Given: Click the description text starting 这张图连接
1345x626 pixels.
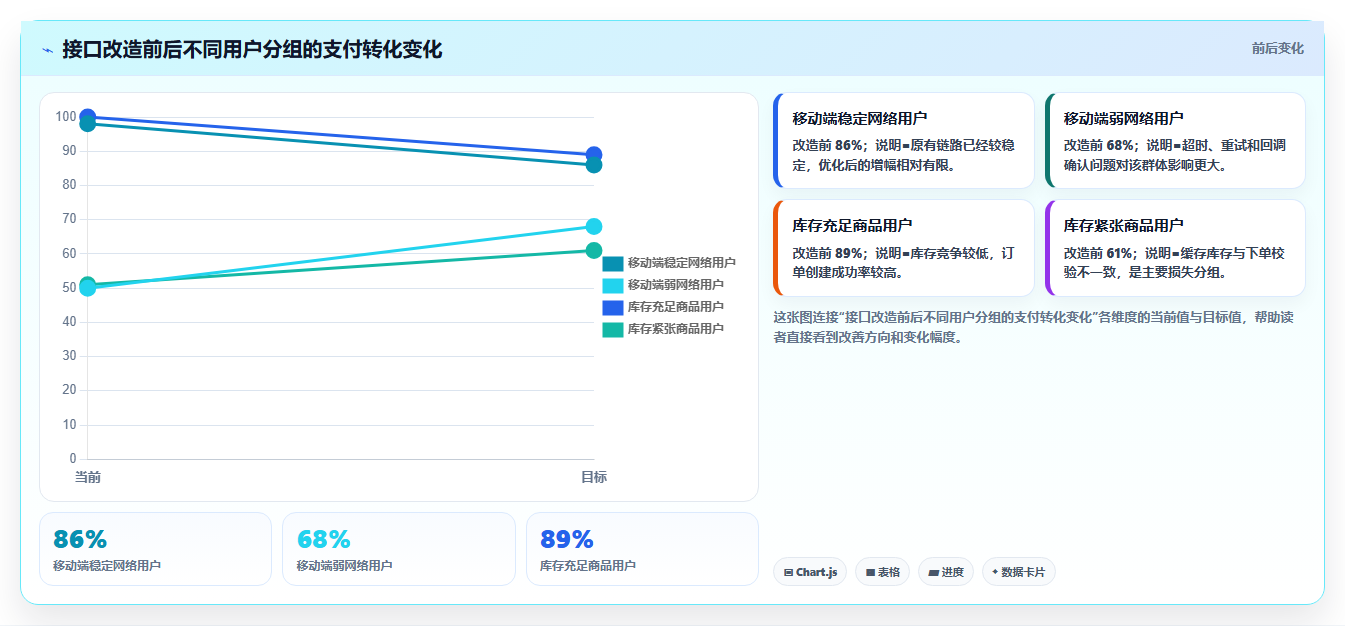Looking at the screenshot, I should [1035, 327].
